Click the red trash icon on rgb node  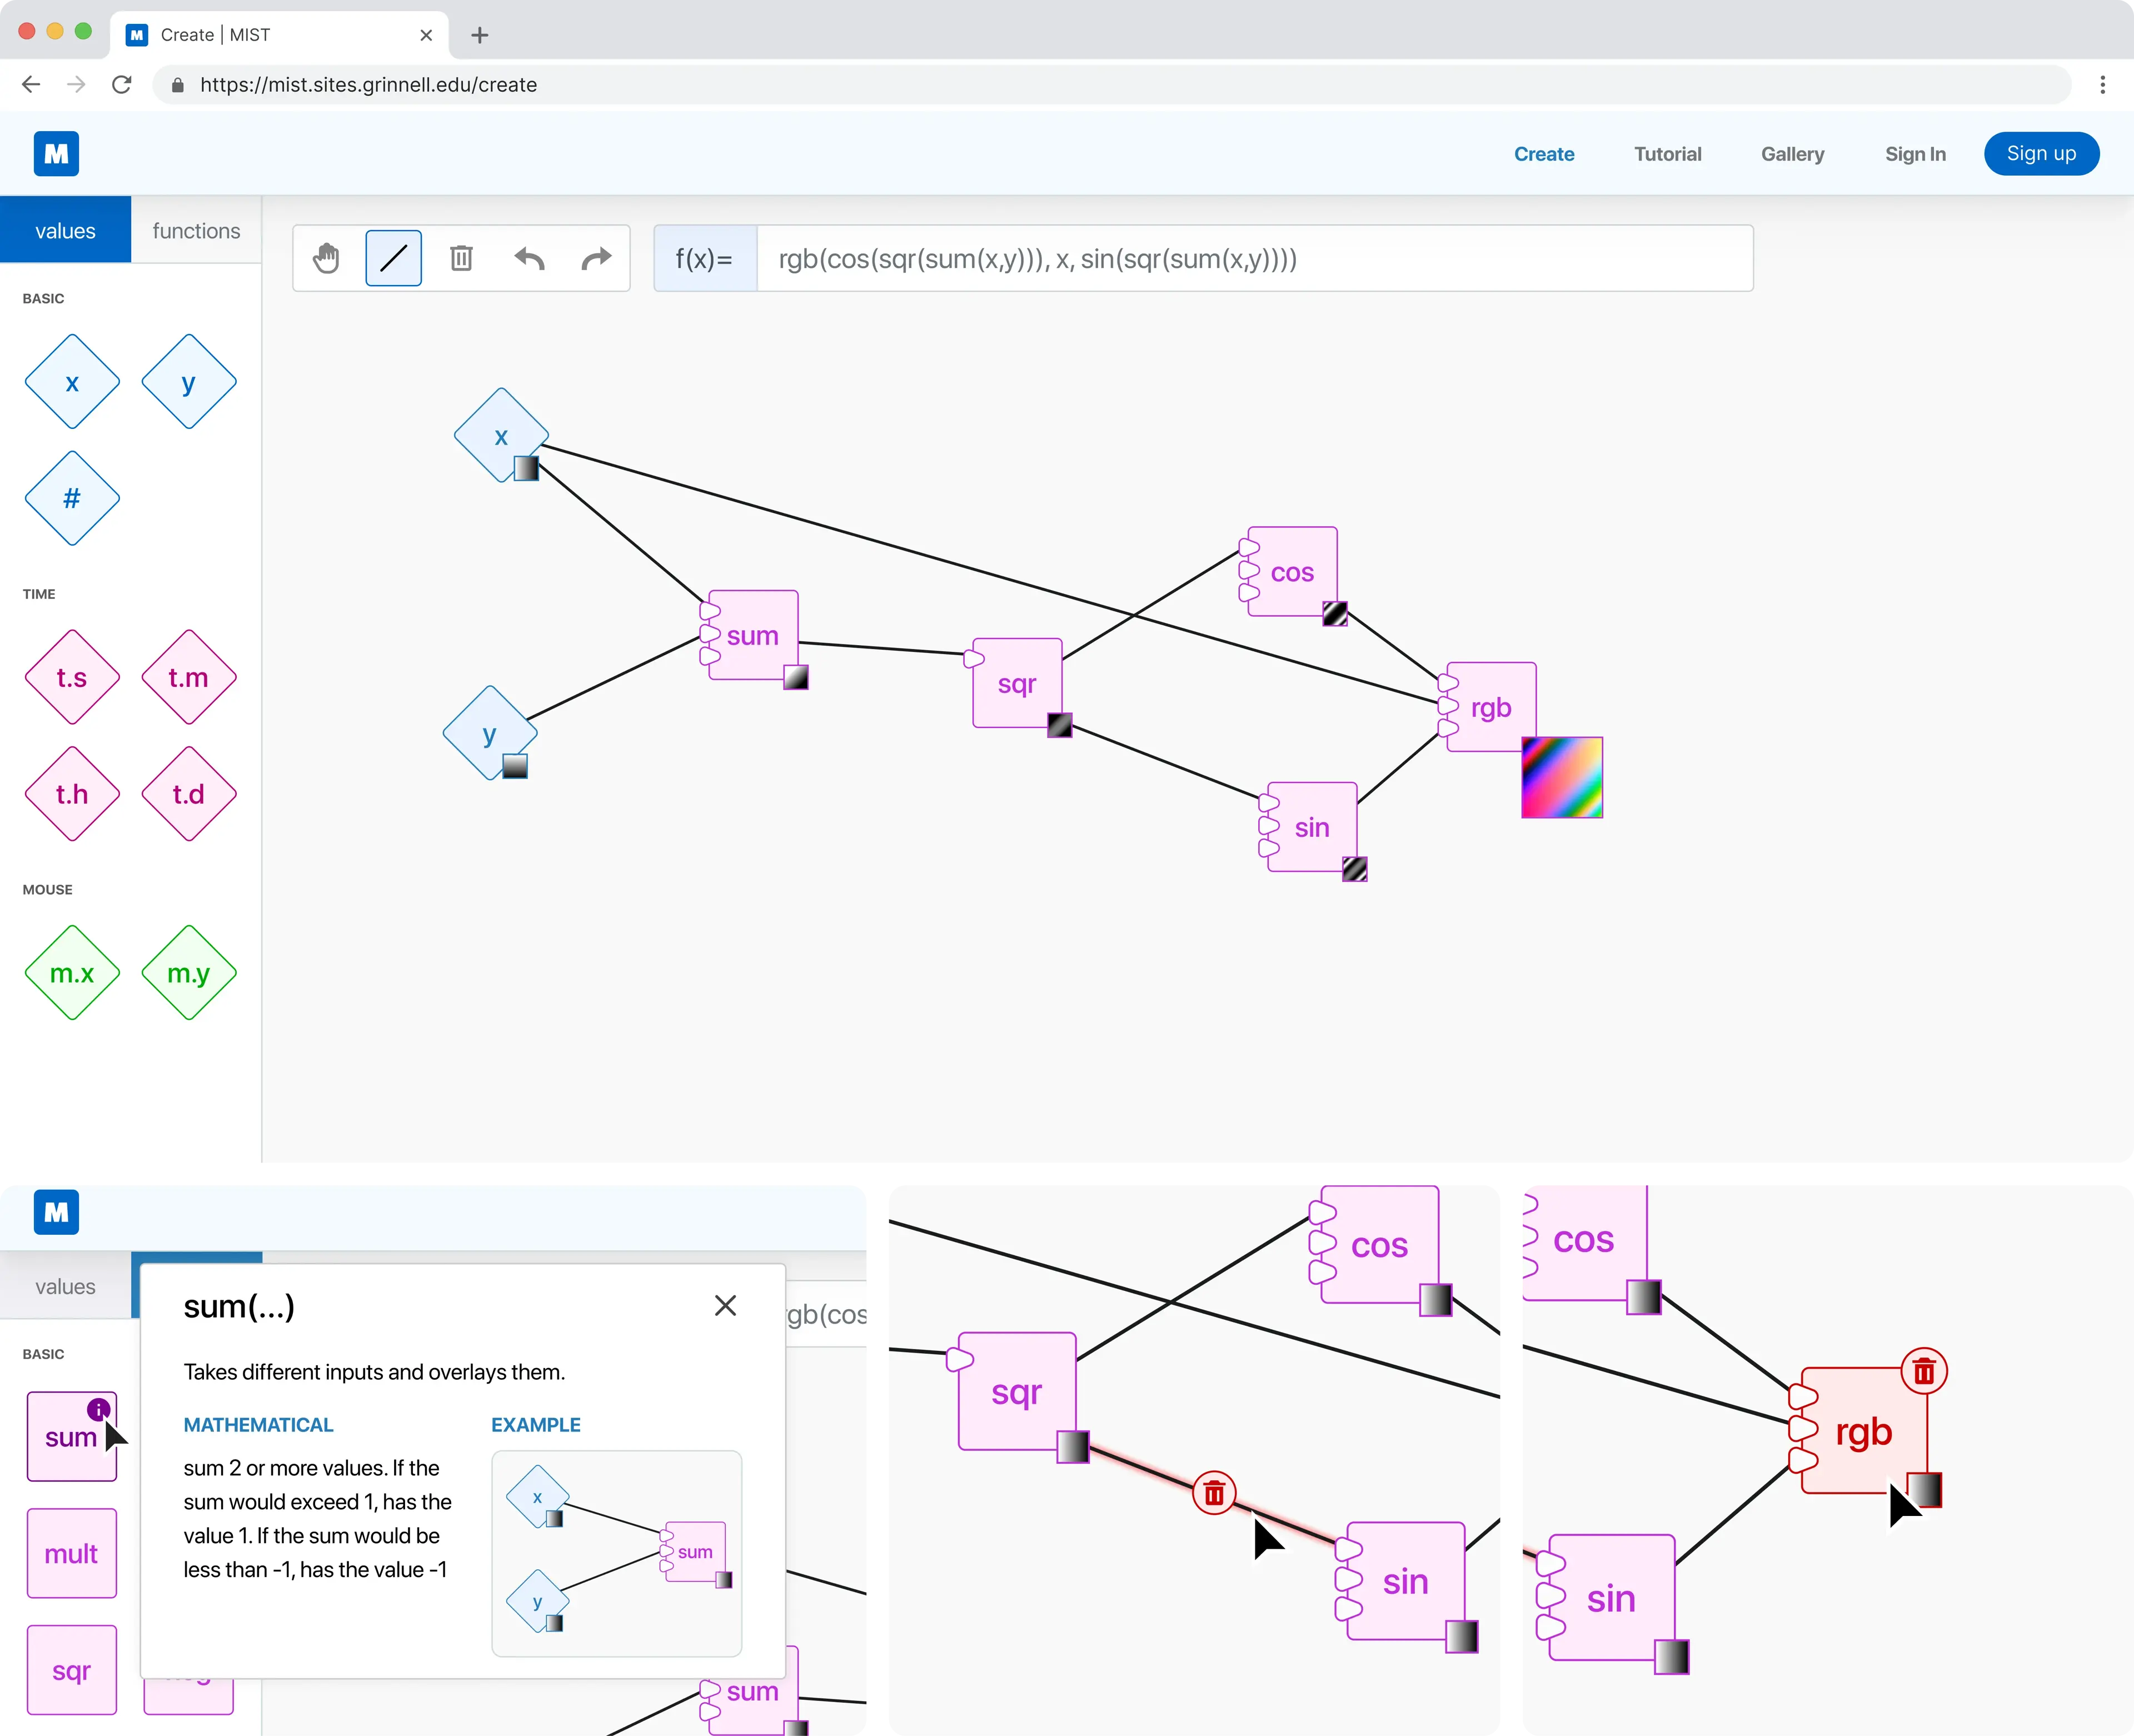click(x=1924, y=1372)
